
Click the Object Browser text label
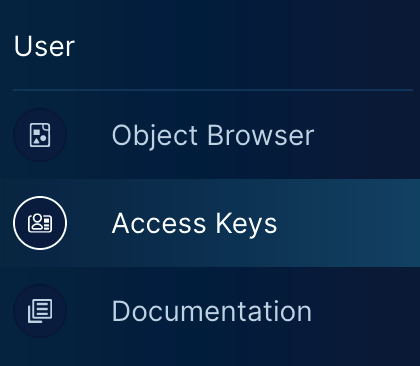coord(213,136)
